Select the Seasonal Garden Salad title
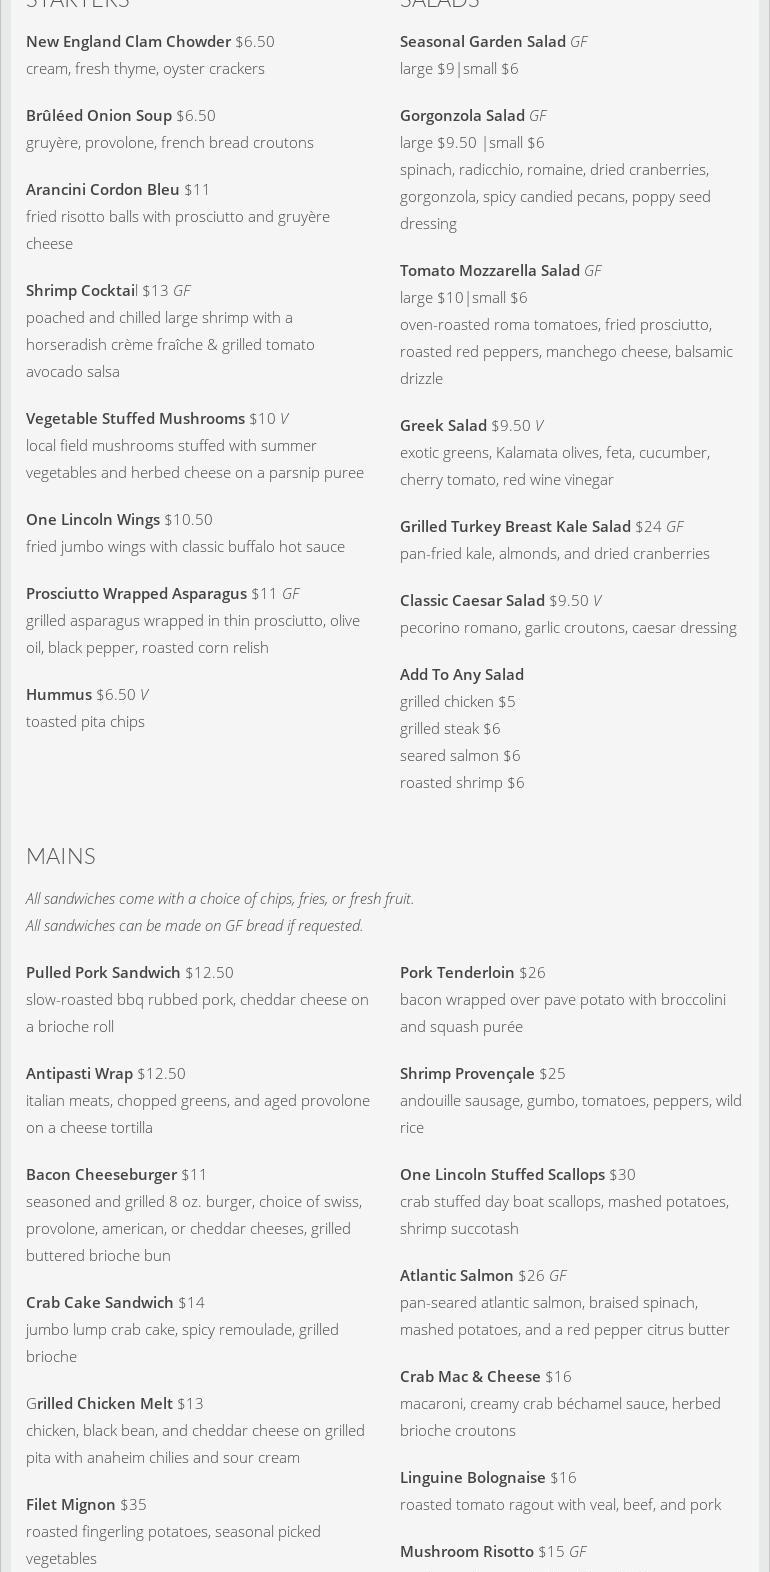The width and height of the screenshot is (770, 1572). 483,41
